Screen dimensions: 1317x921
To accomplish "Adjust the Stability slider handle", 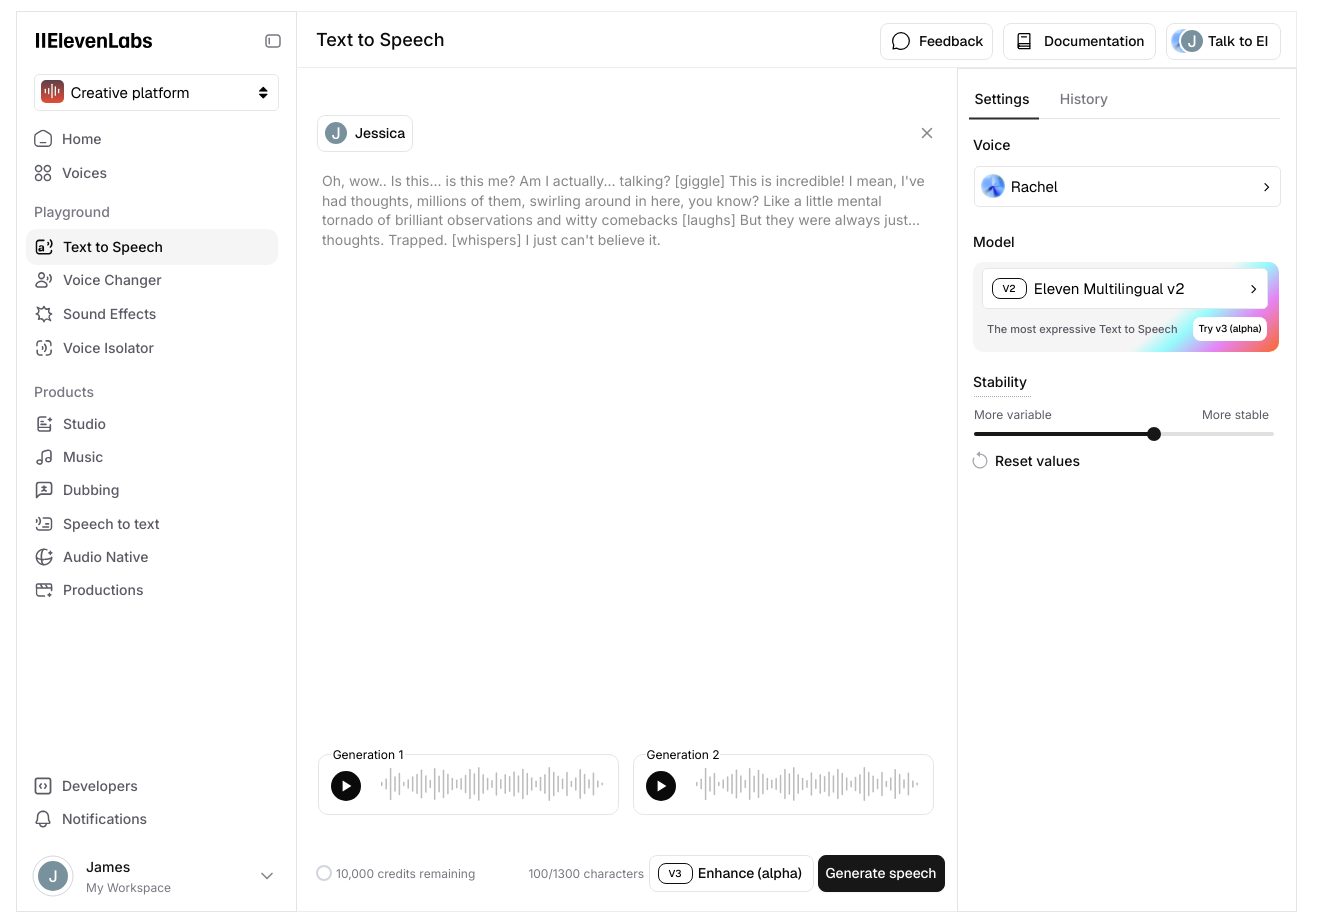I will [x=1154, y=434].
